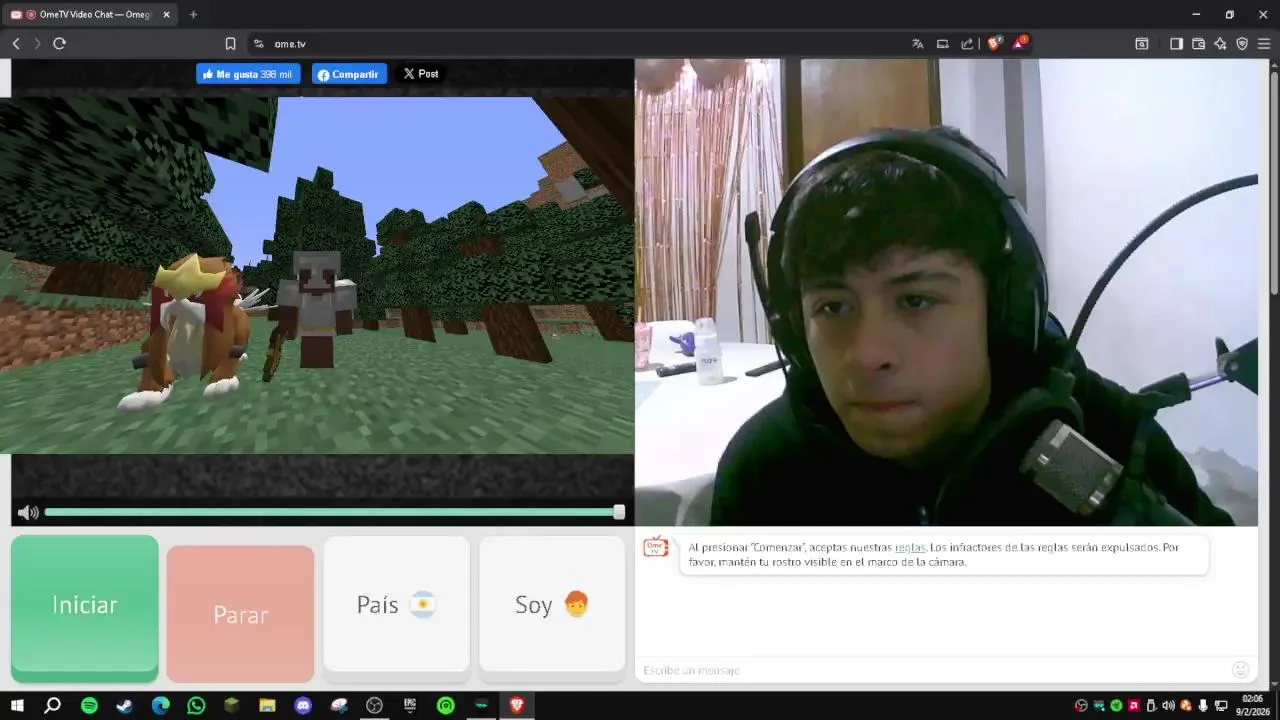The height and width of the screenshot is (720, 1280).
Task: Open Windows taskbar search
Action: click(53, 706)
